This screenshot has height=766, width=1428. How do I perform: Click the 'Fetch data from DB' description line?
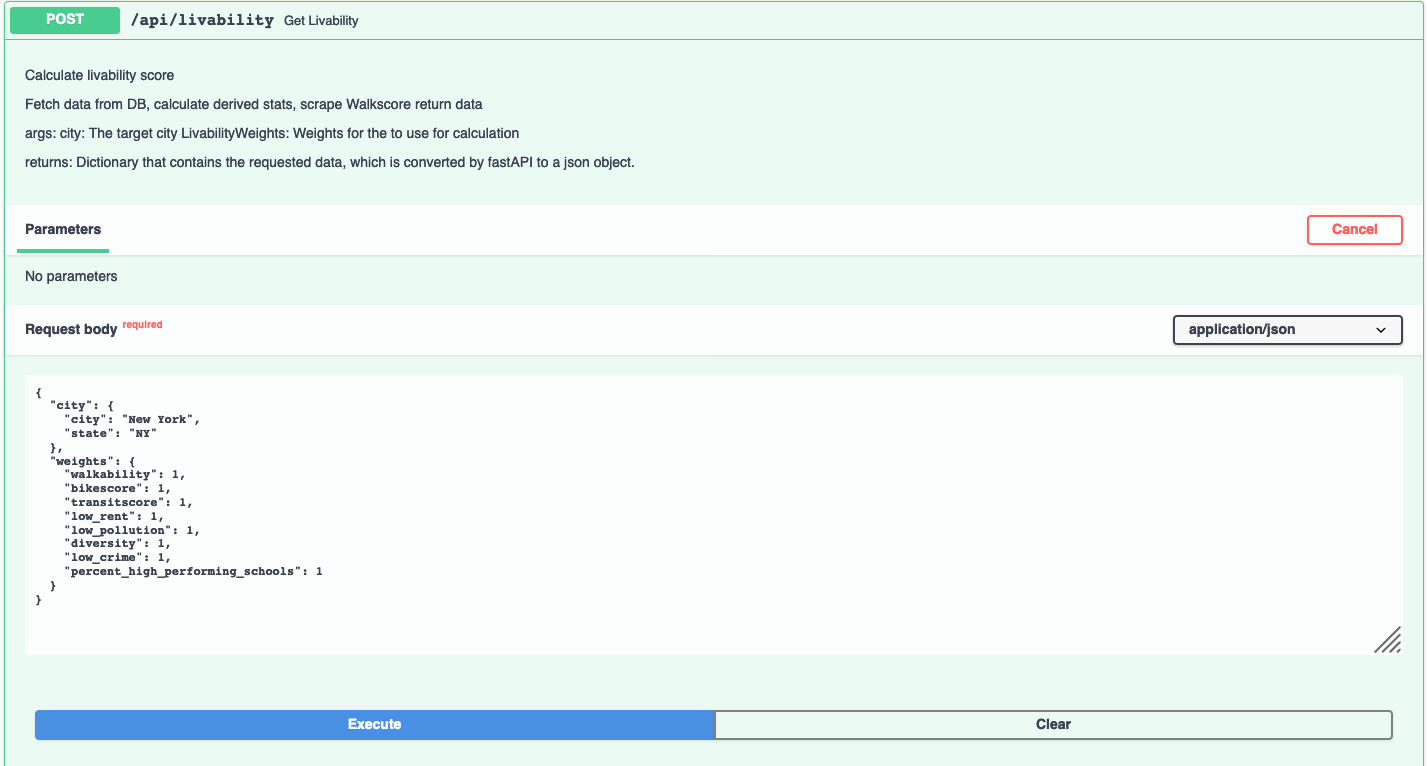pyautogui.click(x=253, y=104)
